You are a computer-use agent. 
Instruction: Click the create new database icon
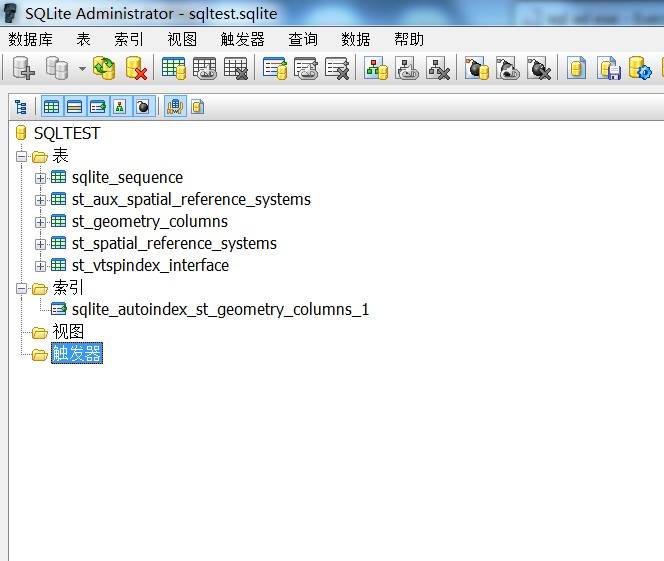[23, 68]
